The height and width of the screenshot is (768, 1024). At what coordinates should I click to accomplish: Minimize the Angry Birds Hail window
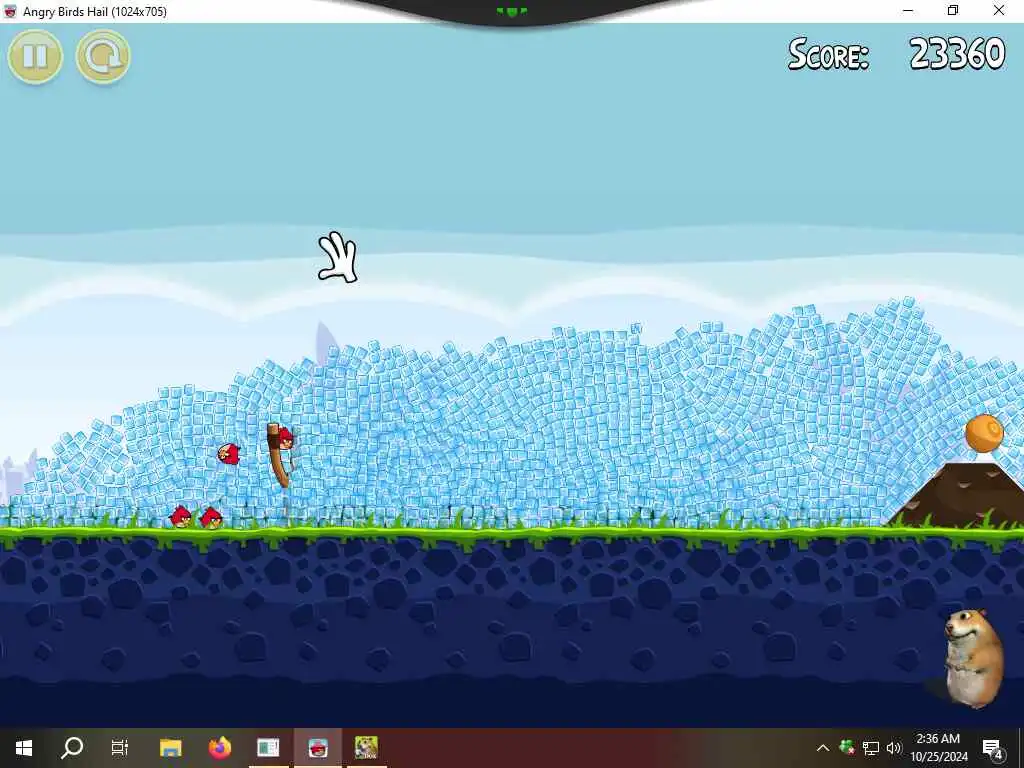tap(908, 11)
